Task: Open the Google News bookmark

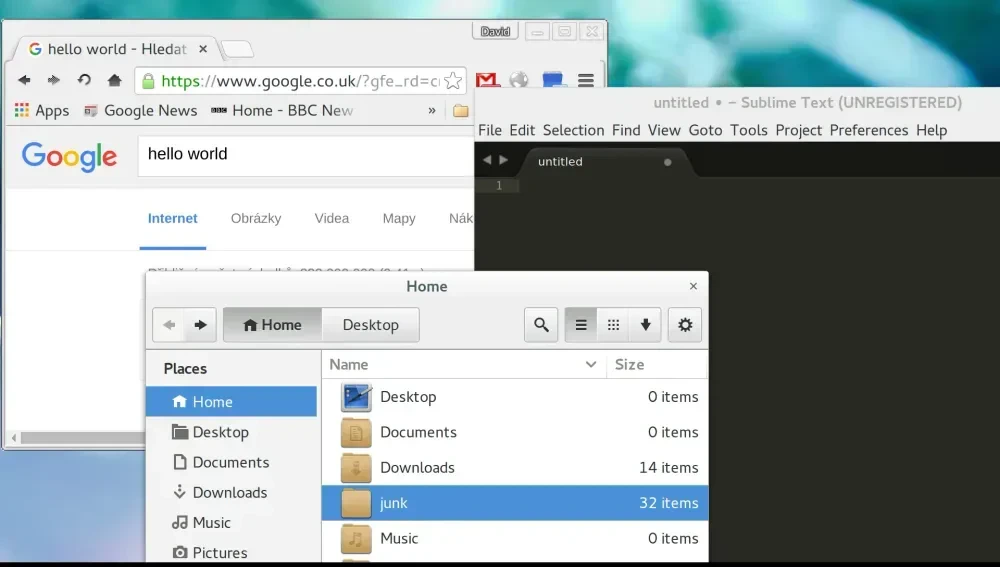Action: (x=140, y=110)
